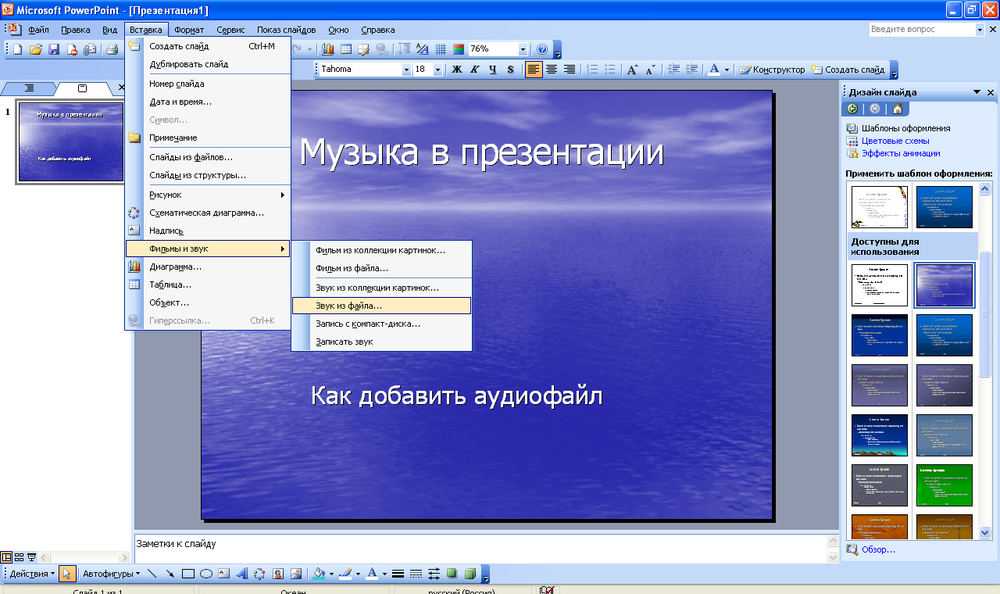1000x594 pixels.
Task: Click the bulleted list icon
Action: coord(610,70)
